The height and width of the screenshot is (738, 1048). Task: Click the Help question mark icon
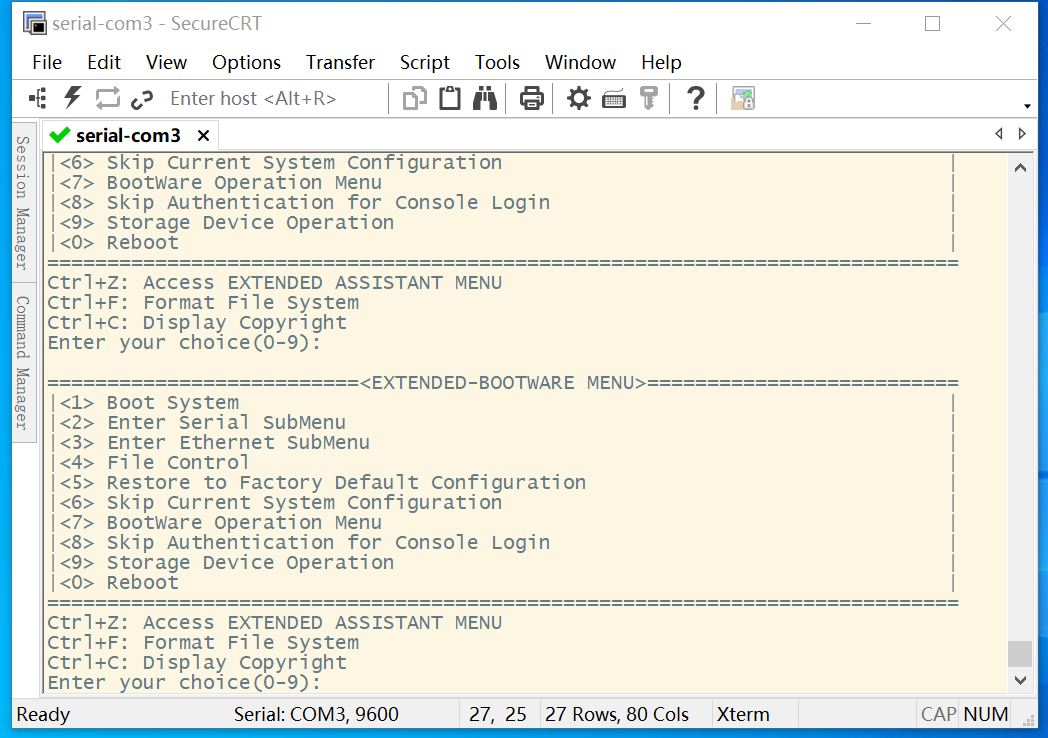click(696, 98)
